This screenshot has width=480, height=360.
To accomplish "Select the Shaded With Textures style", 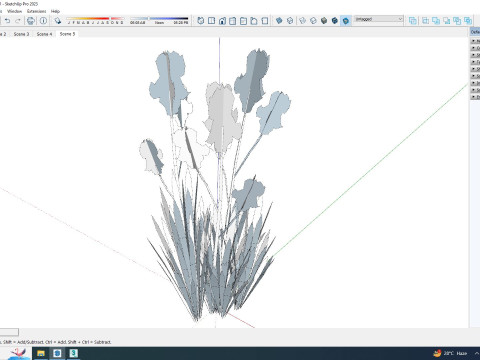I will click(x=335, y=21).
